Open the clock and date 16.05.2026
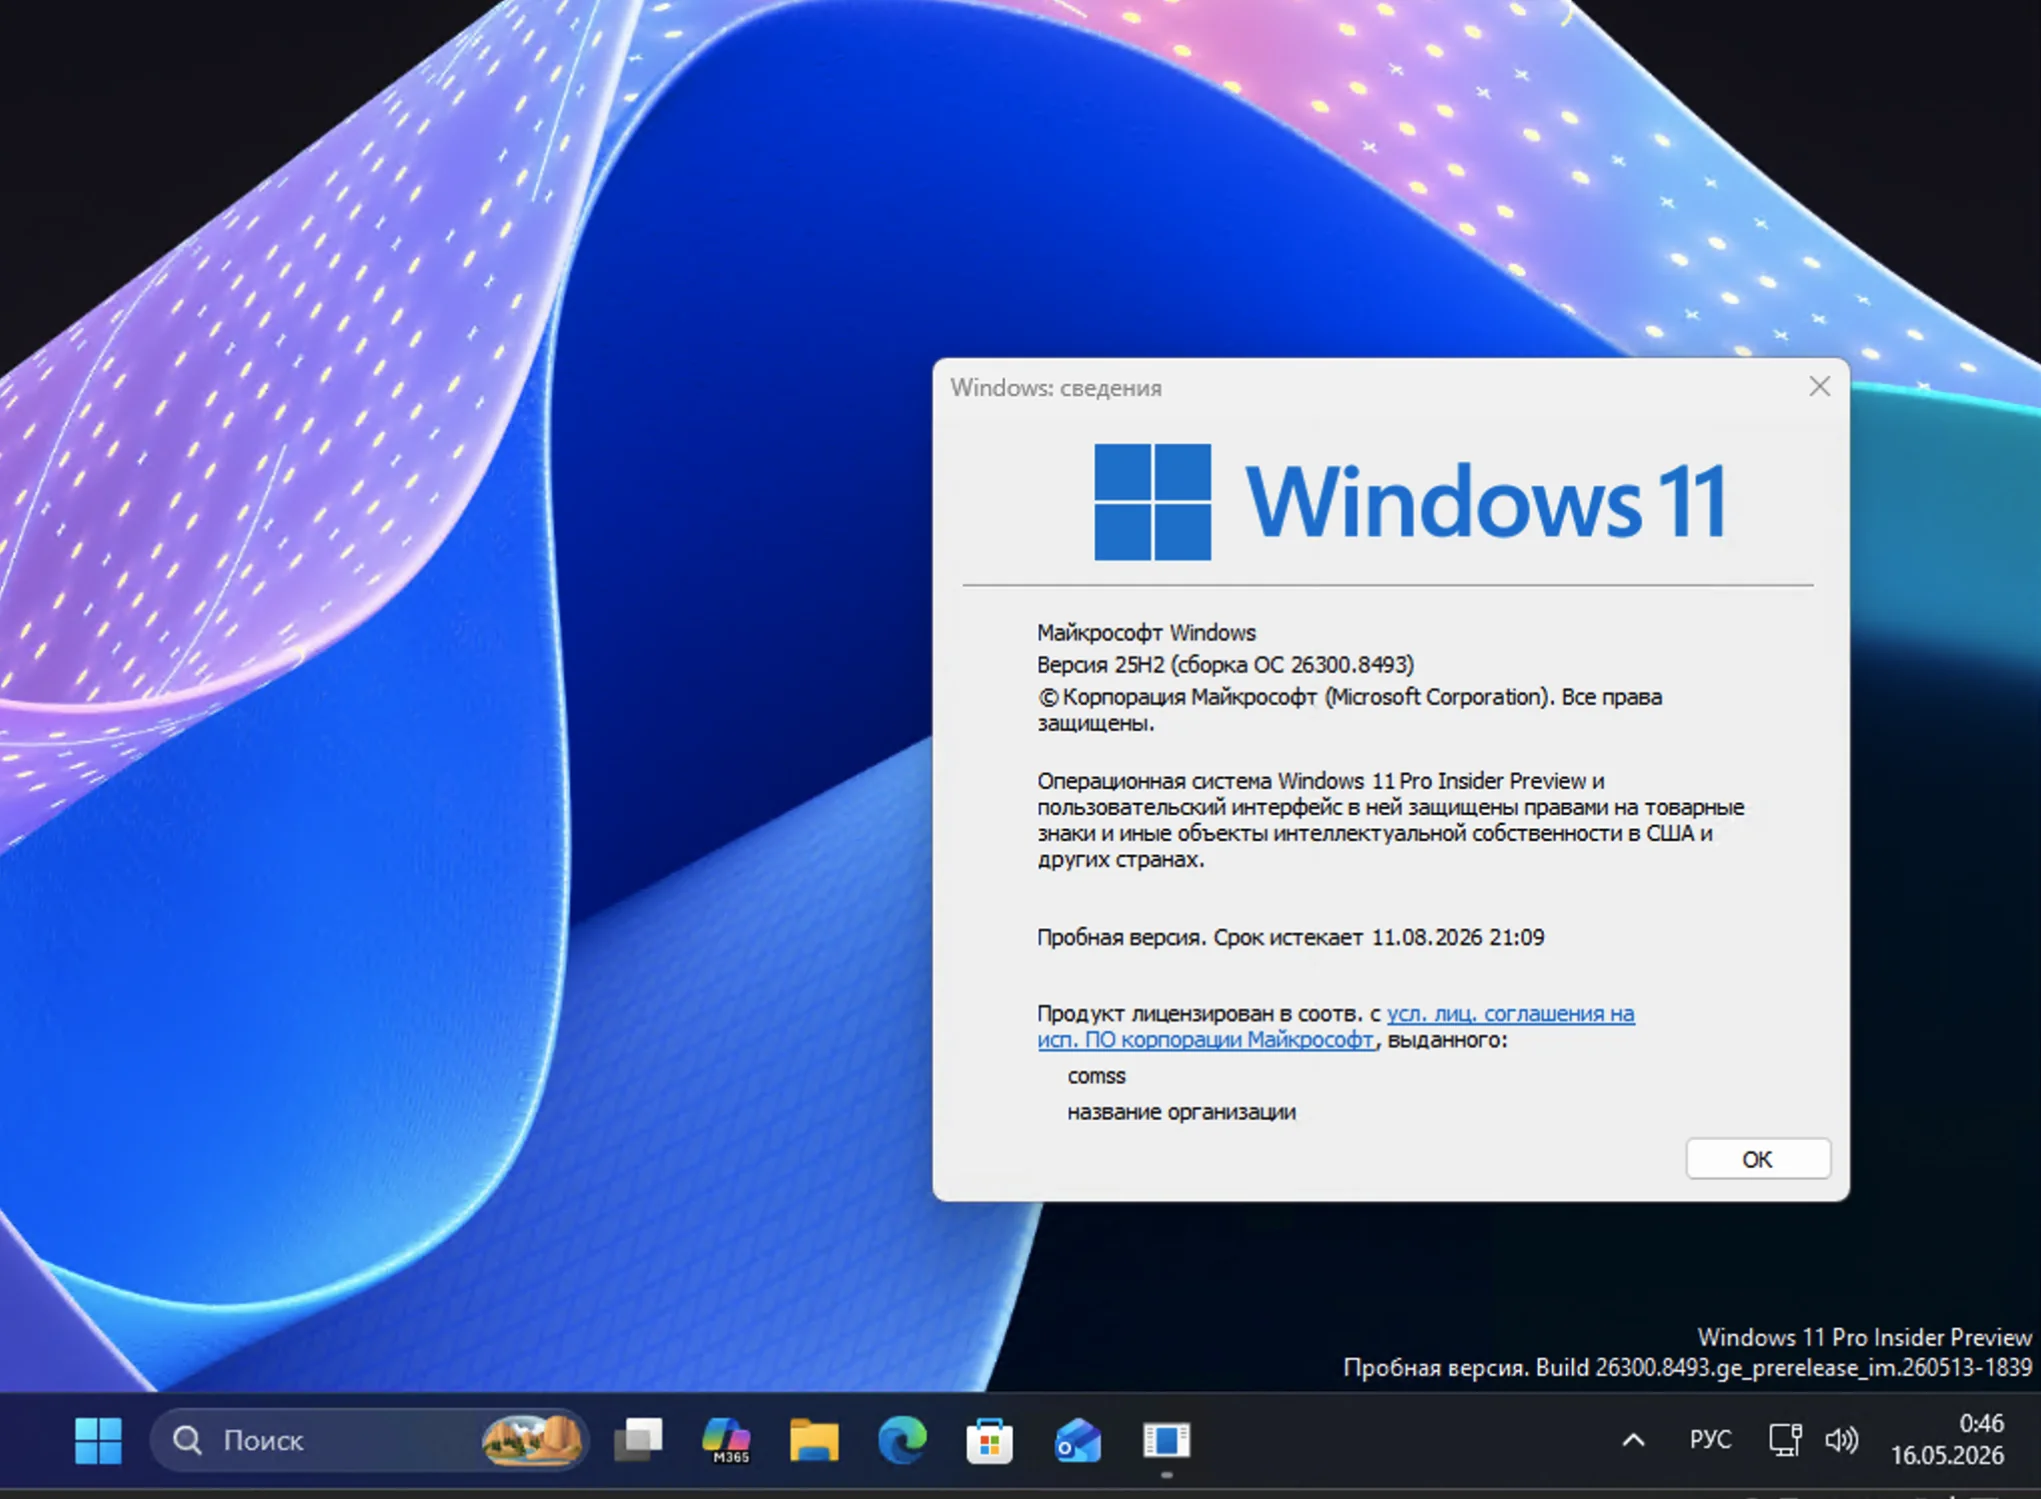The image size is (2041, 1499). 1947,1440
